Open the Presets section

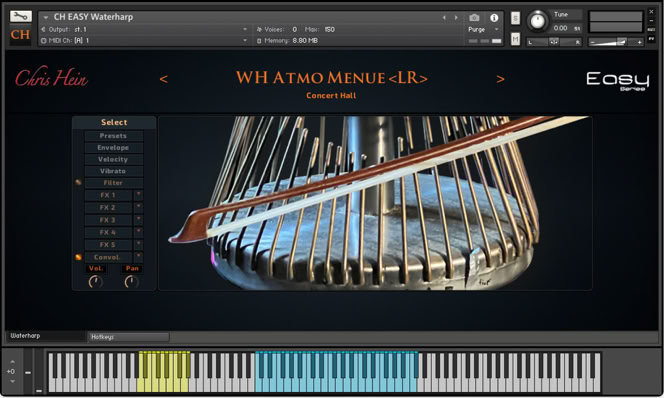[x=113, y=136]
